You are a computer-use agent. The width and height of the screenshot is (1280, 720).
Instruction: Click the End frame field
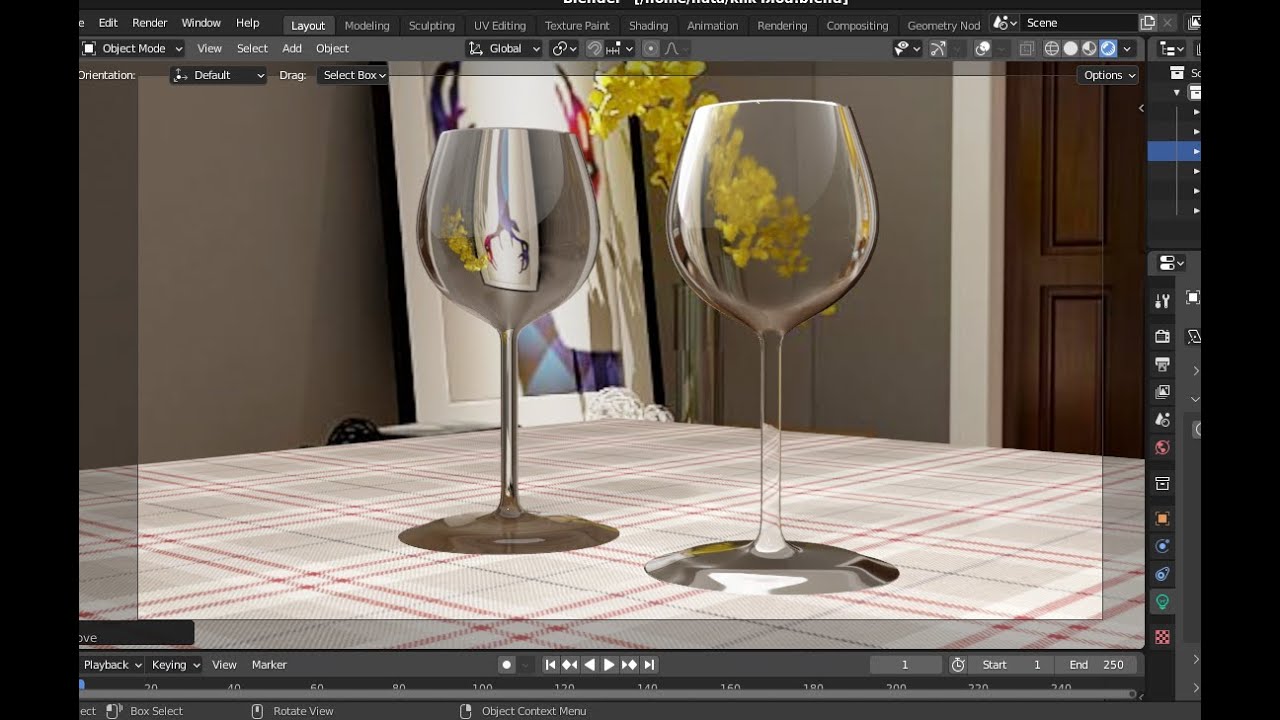tap(1095, 665)
